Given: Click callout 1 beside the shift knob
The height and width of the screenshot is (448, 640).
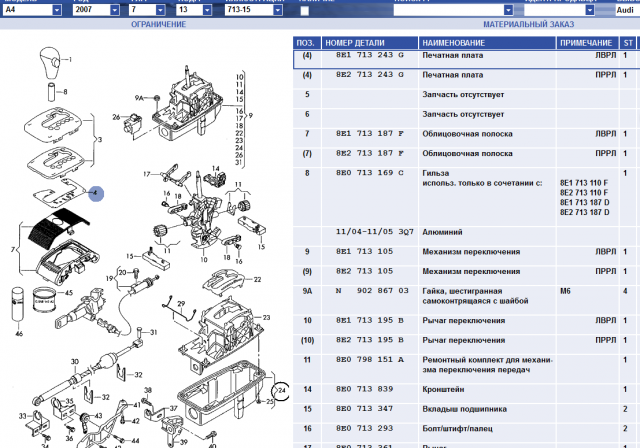Looking at the screenshot, I should click(70, 60).
